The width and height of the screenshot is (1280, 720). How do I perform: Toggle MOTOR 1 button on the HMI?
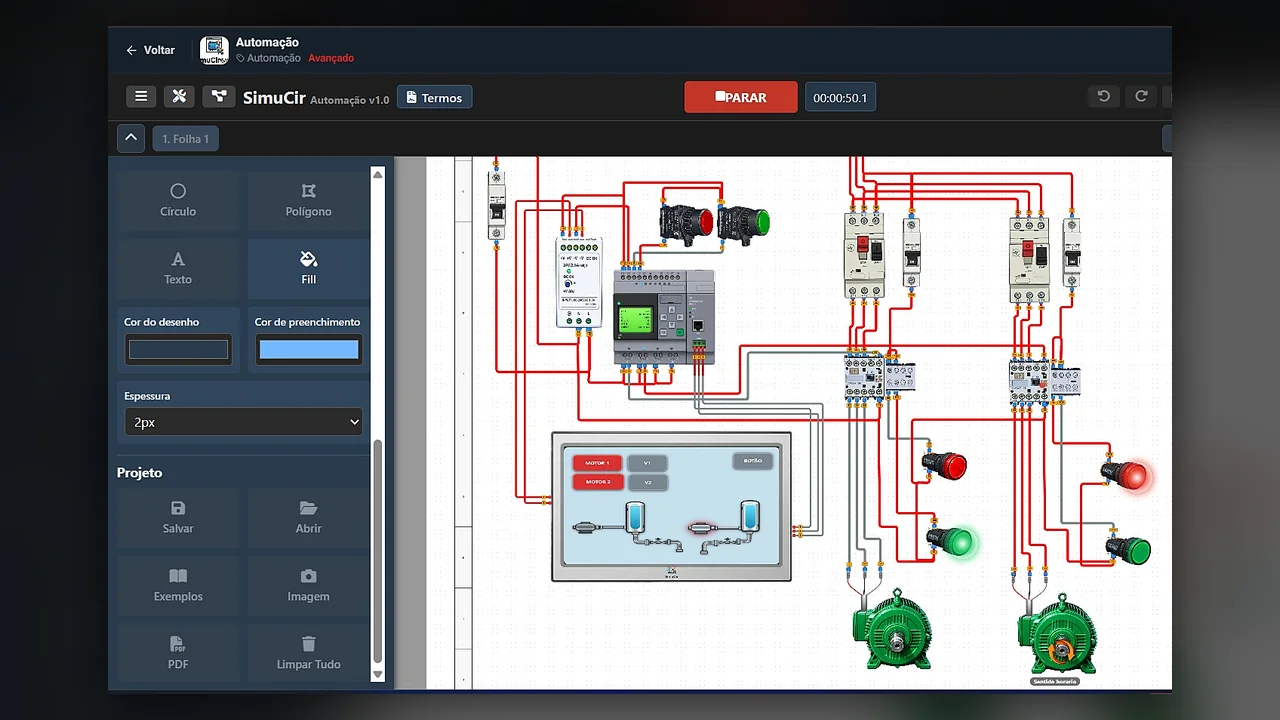597,463
